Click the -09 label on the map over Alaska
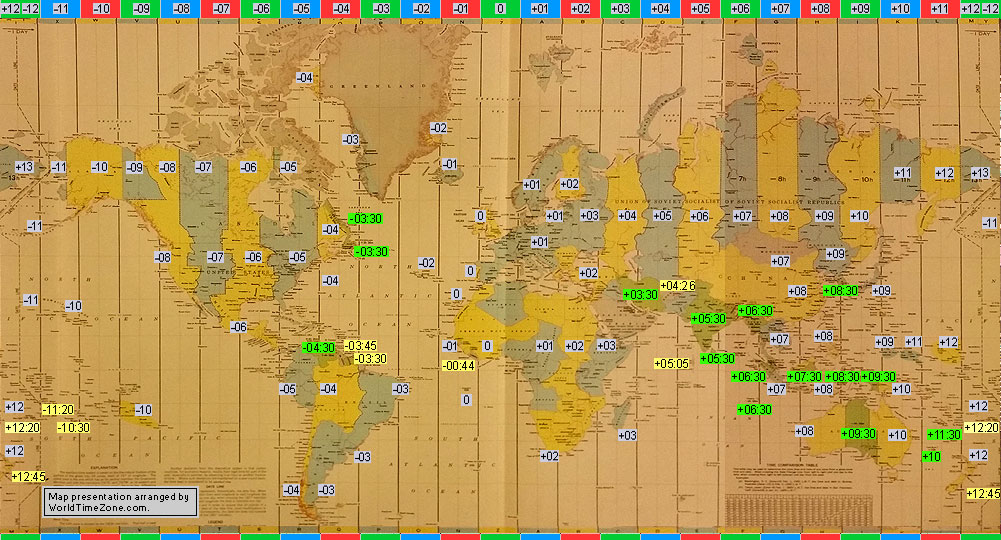This screenshot has width=1001, height=540. tap(134, 167)
